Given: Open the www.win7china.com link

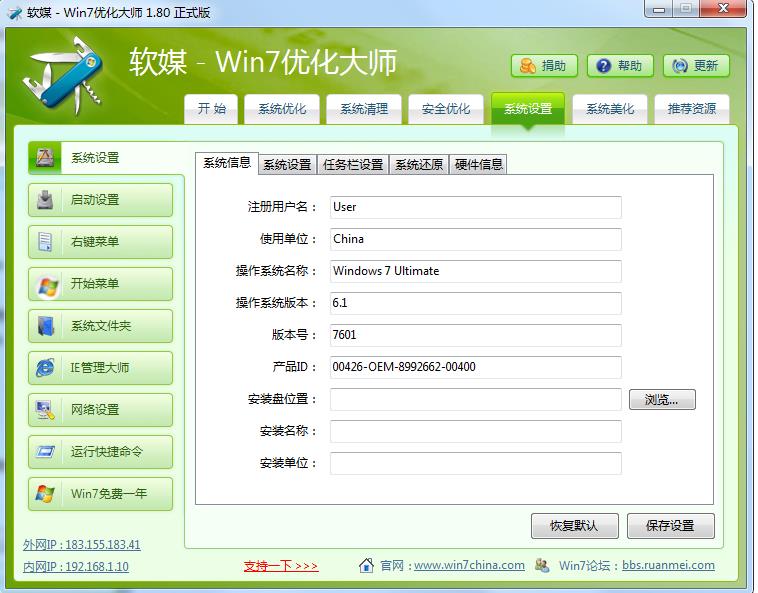Looking at the screenshot, I should (469, 565).
